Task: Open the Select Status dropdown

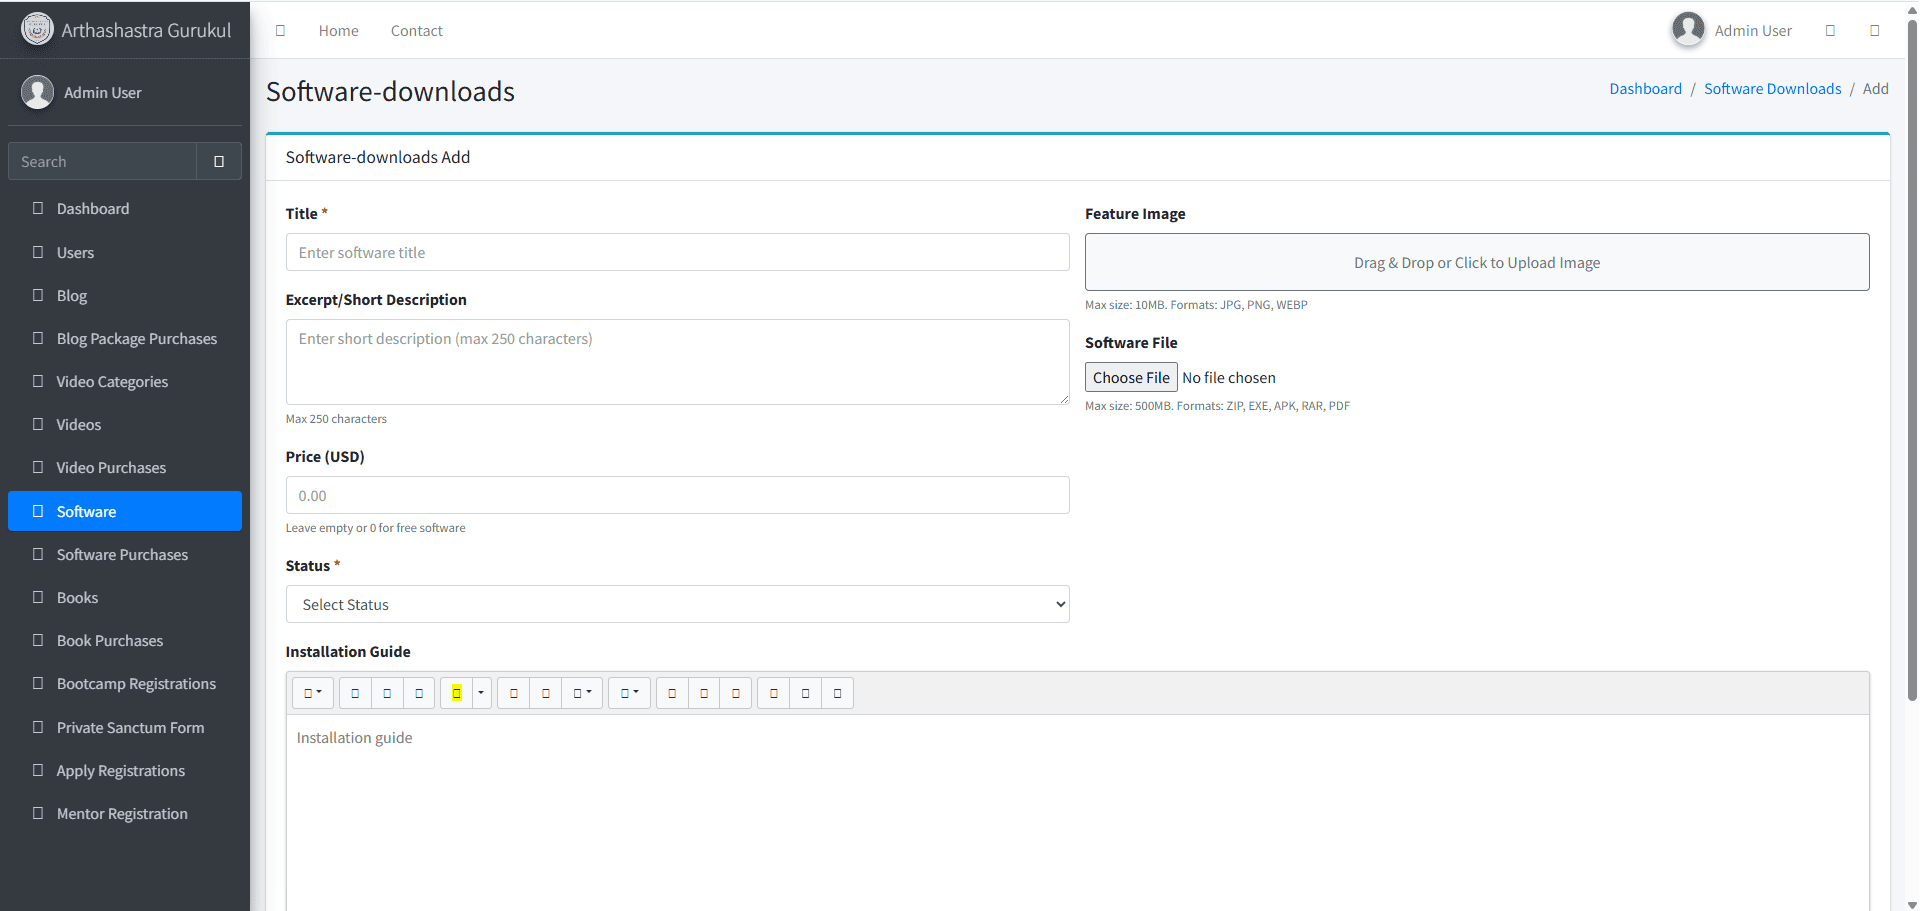Action: click(678, 604)
